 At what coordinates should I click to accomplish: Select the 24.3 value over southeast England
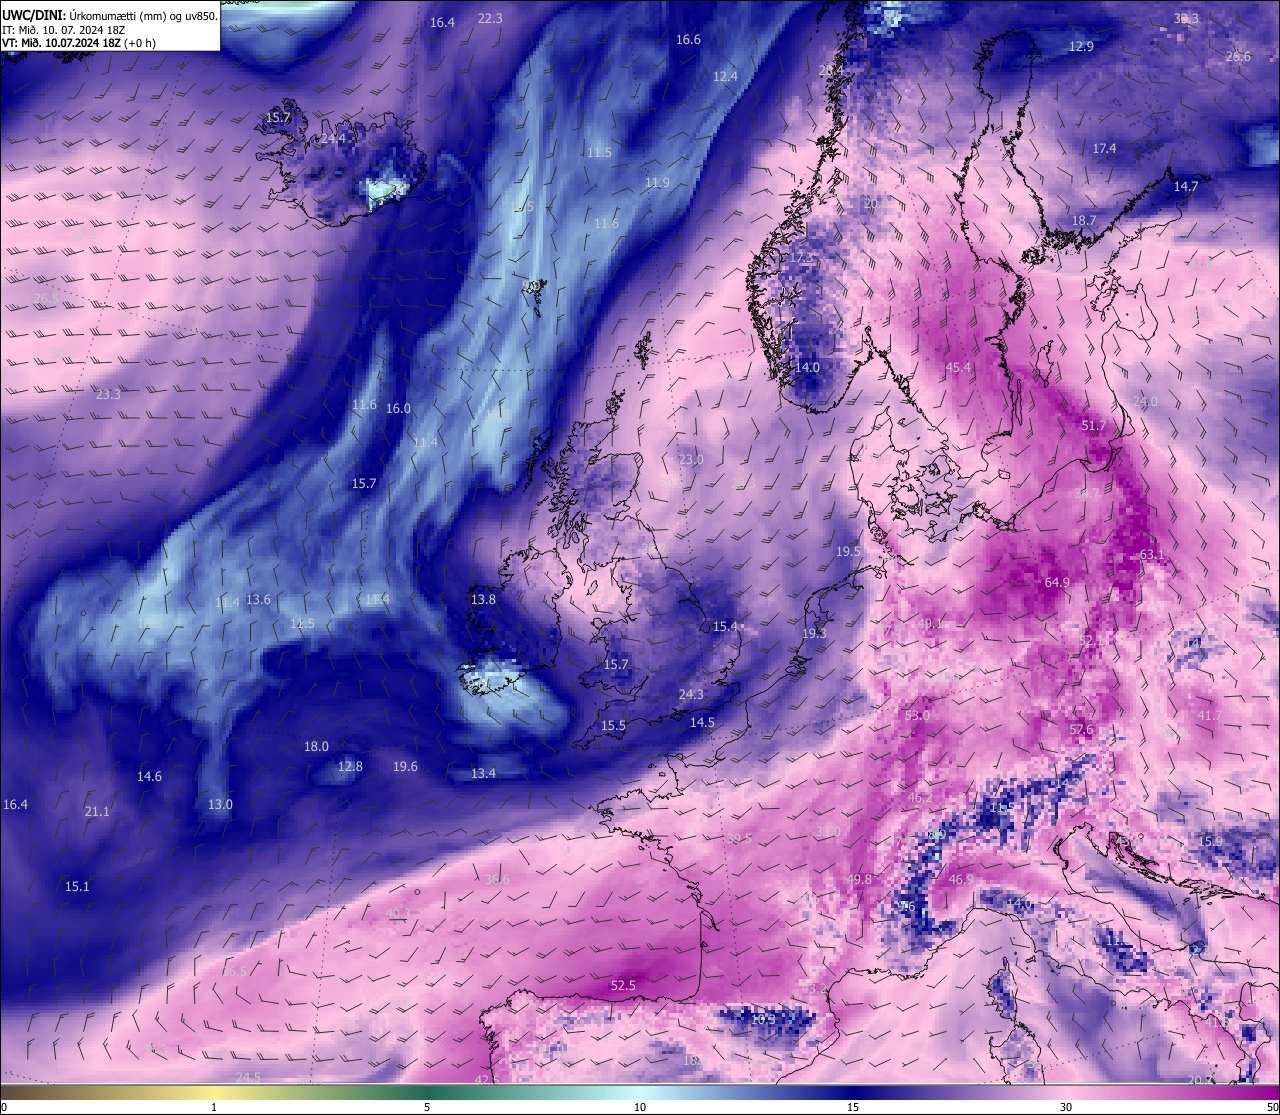(x=691, y=695)
